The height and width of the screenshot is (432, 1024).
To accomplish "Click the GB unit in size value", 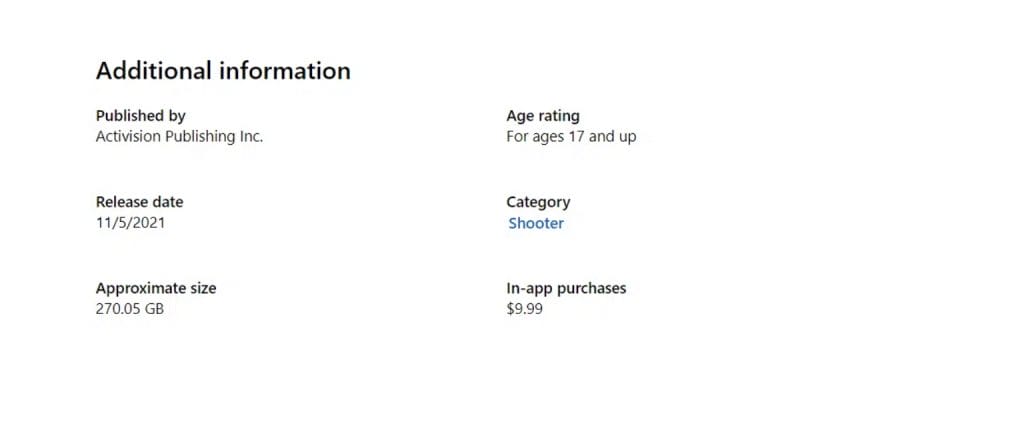I will pos(152,309).
